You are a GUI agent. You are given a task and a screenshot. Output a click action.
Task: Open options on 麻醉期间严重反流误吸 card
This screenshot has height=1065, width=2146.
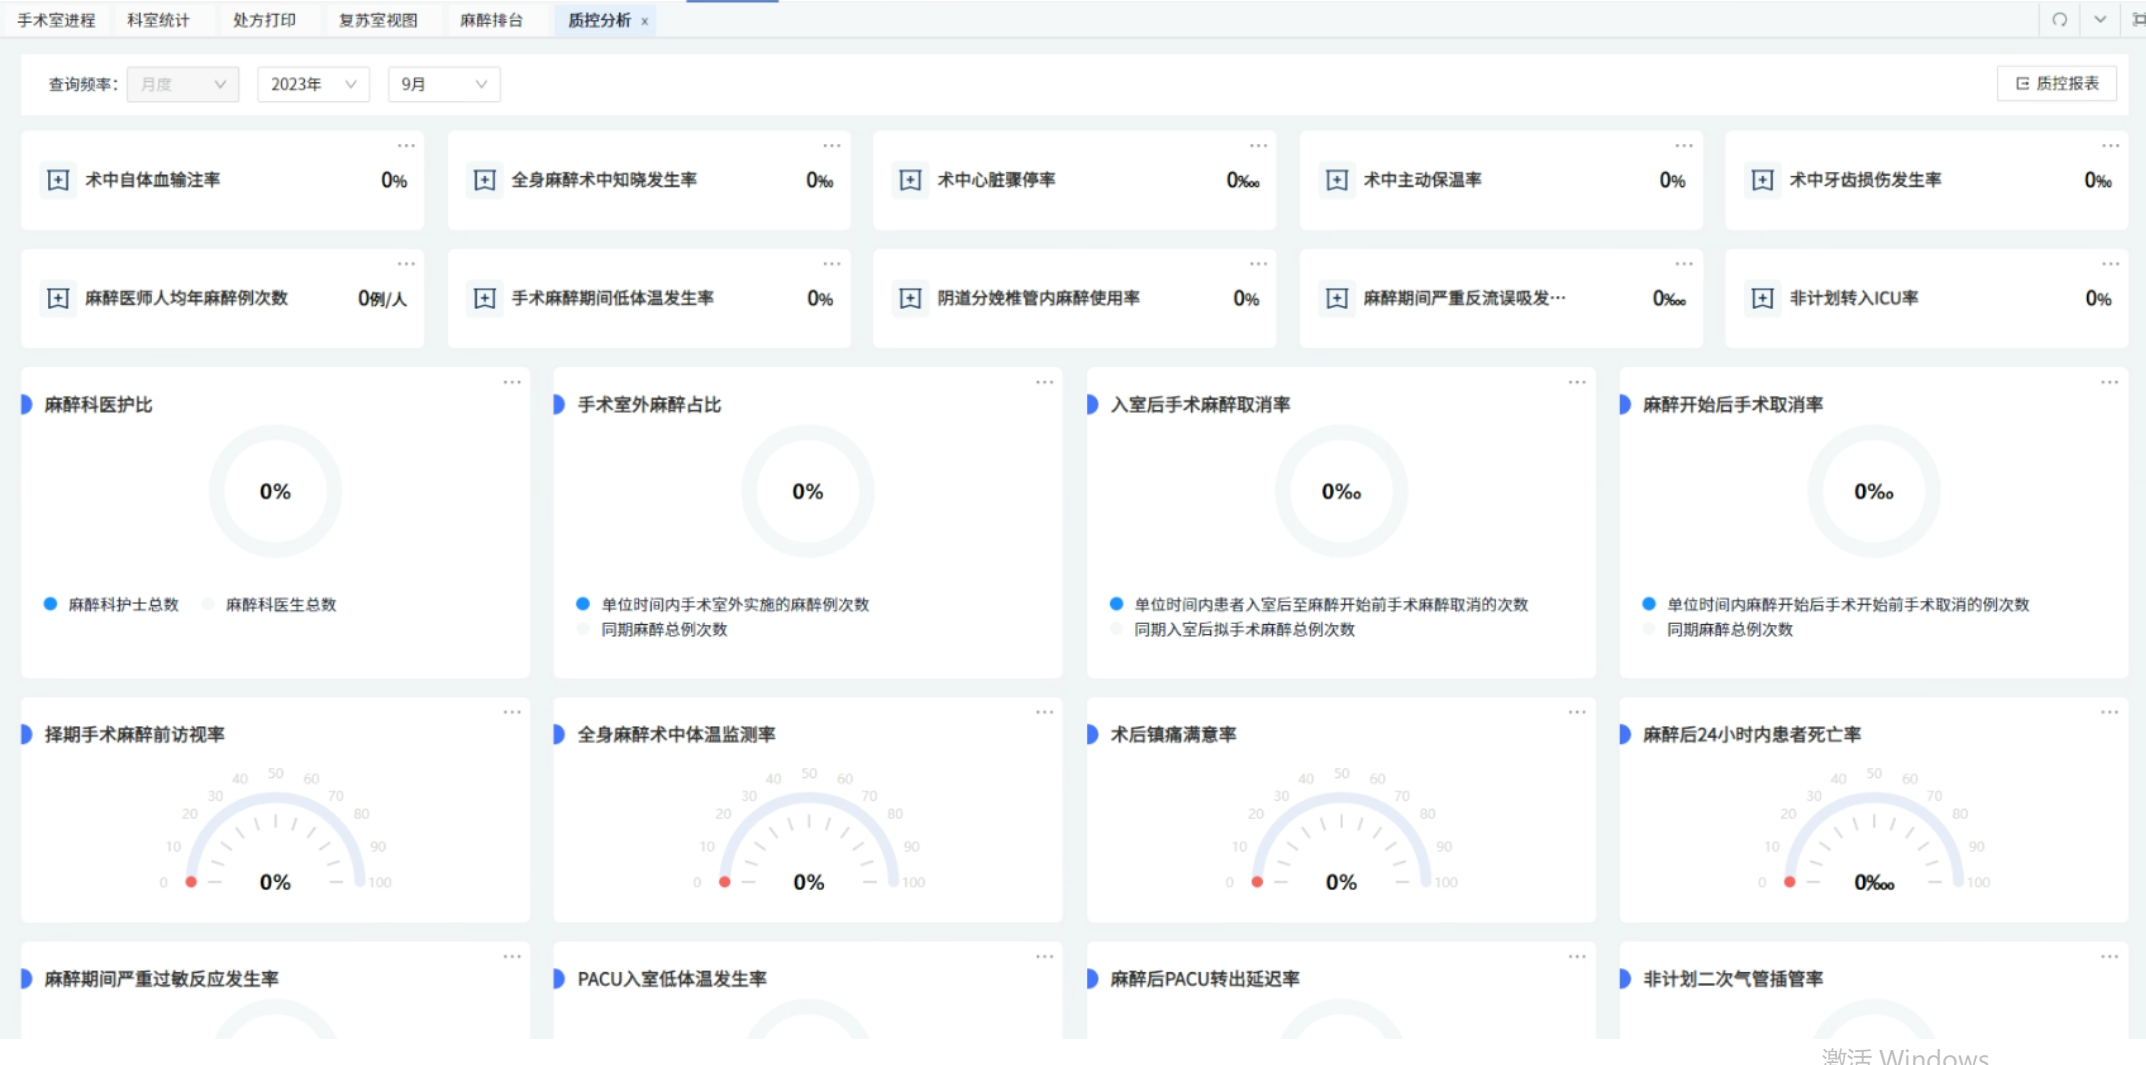click(x=1684, y=264)
